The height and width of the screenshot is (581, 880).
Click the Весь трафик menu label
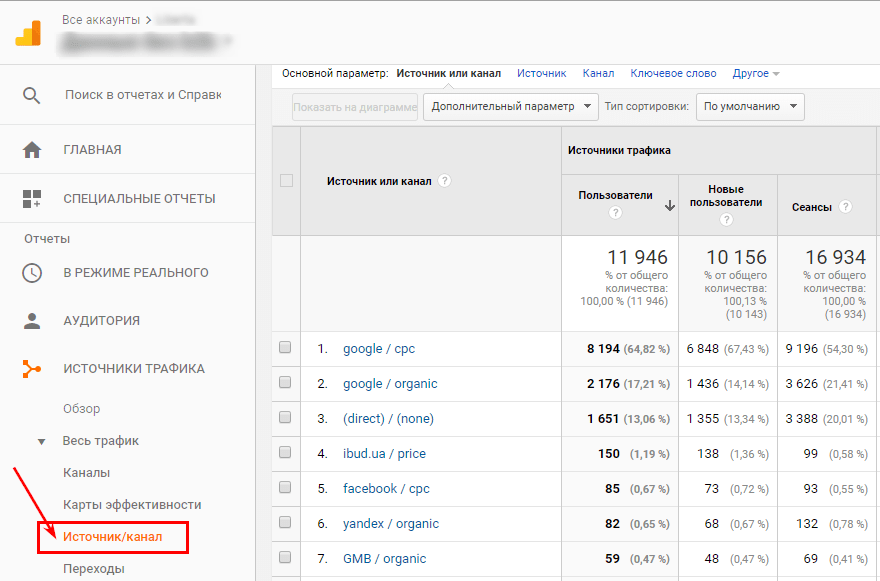click(x=100, y=441)
